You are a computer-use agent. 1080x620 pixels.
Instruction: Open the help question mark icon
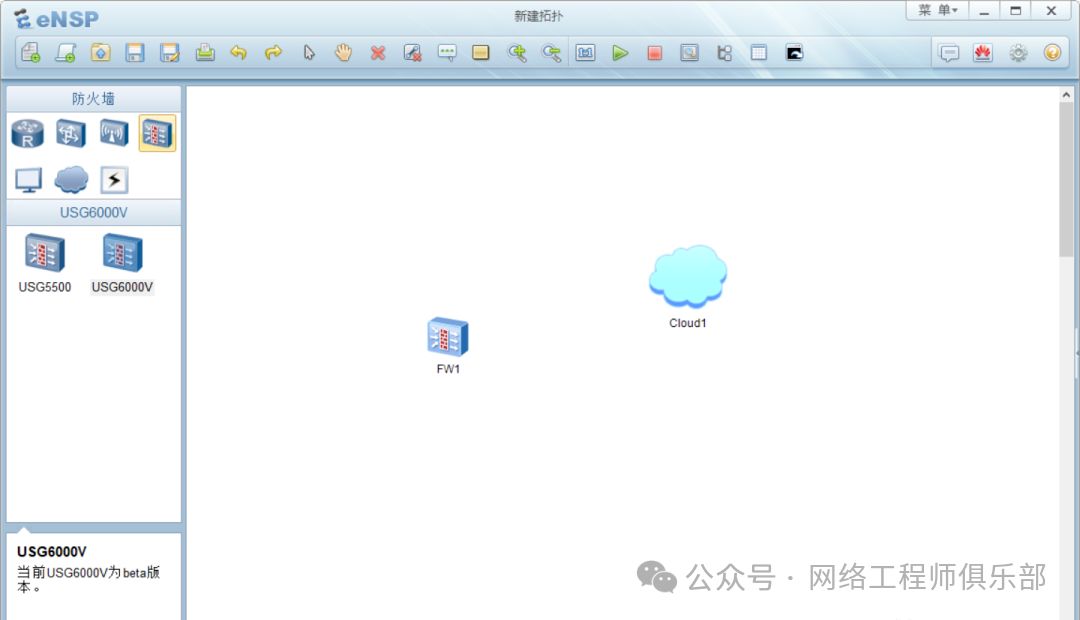(1052, 52)
